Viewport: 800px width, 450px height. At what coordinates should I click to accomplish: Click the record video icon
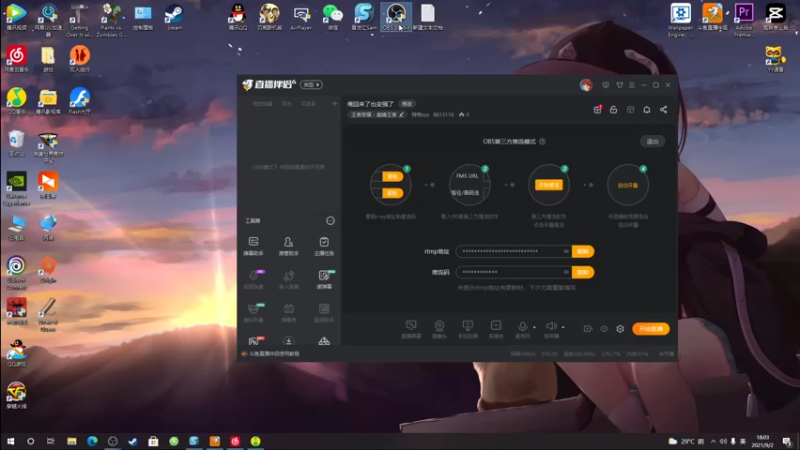(x=588, y=329)
